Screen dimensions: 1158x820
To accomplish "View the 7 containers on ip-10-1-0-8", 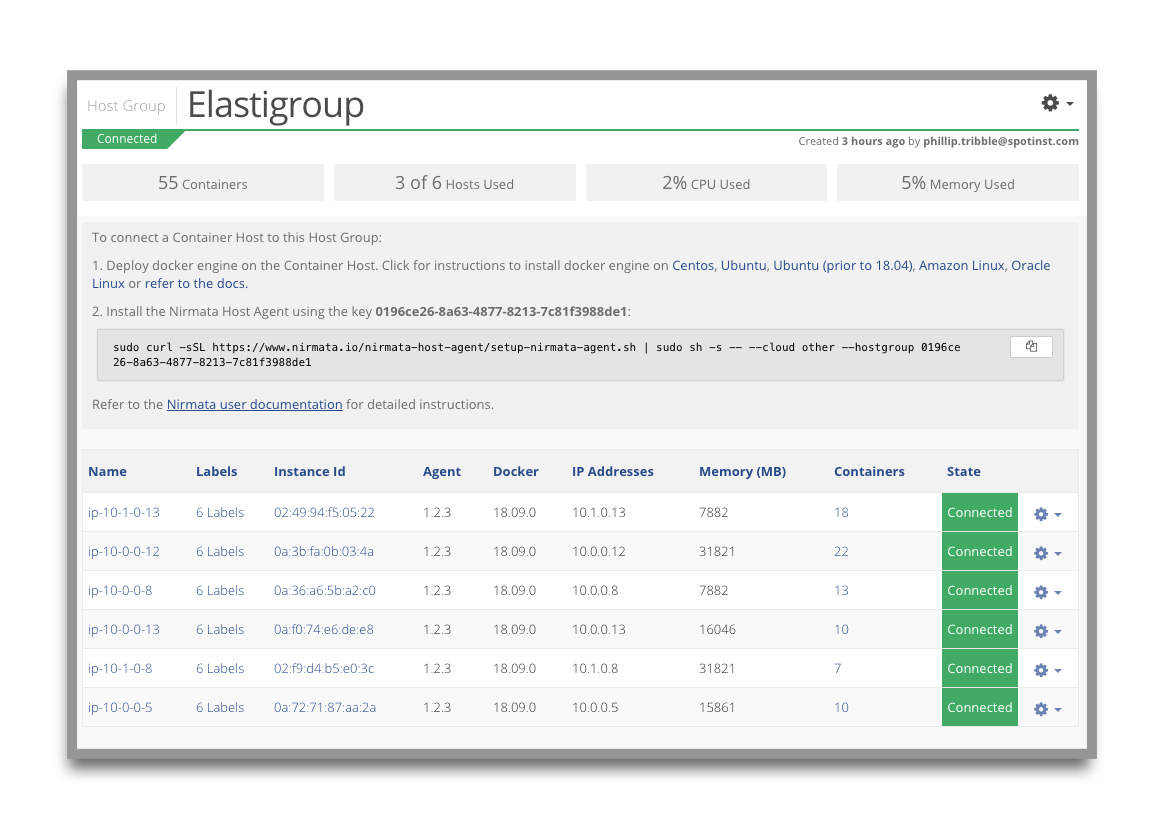I will [x=837, y=669].
